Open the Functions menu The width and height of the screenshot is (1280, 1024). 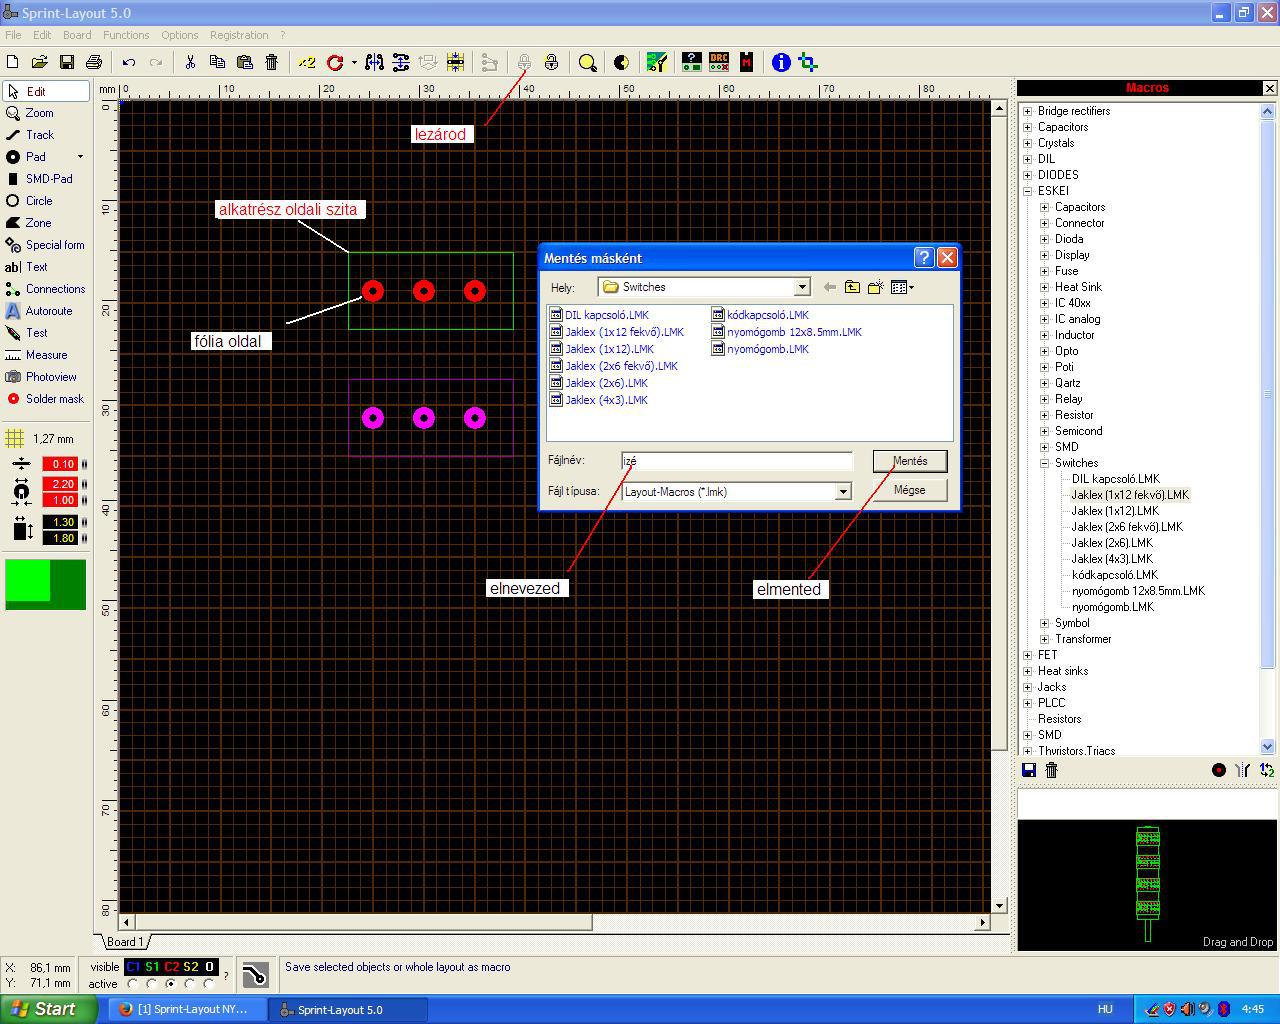pyautogui.click(x=126, y=35)
